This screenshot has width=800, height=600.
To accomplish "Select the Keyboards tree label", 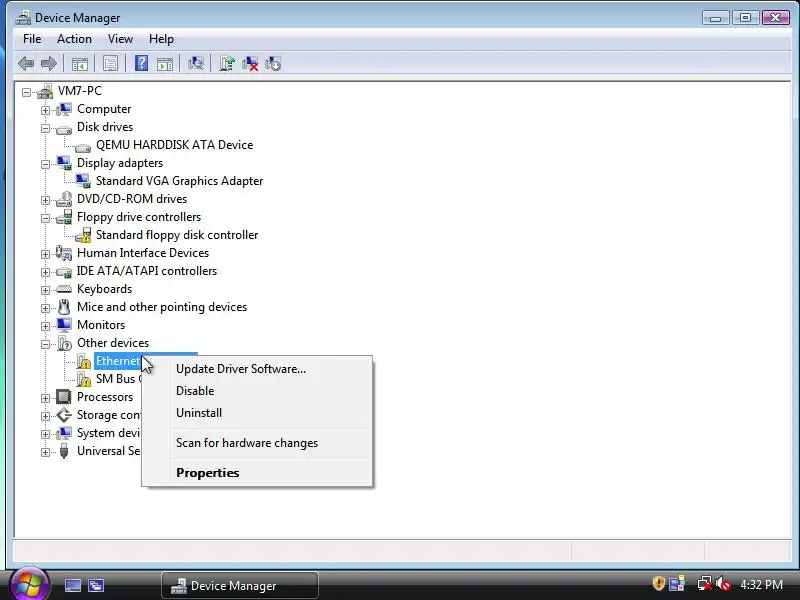I will coord(105,289).
